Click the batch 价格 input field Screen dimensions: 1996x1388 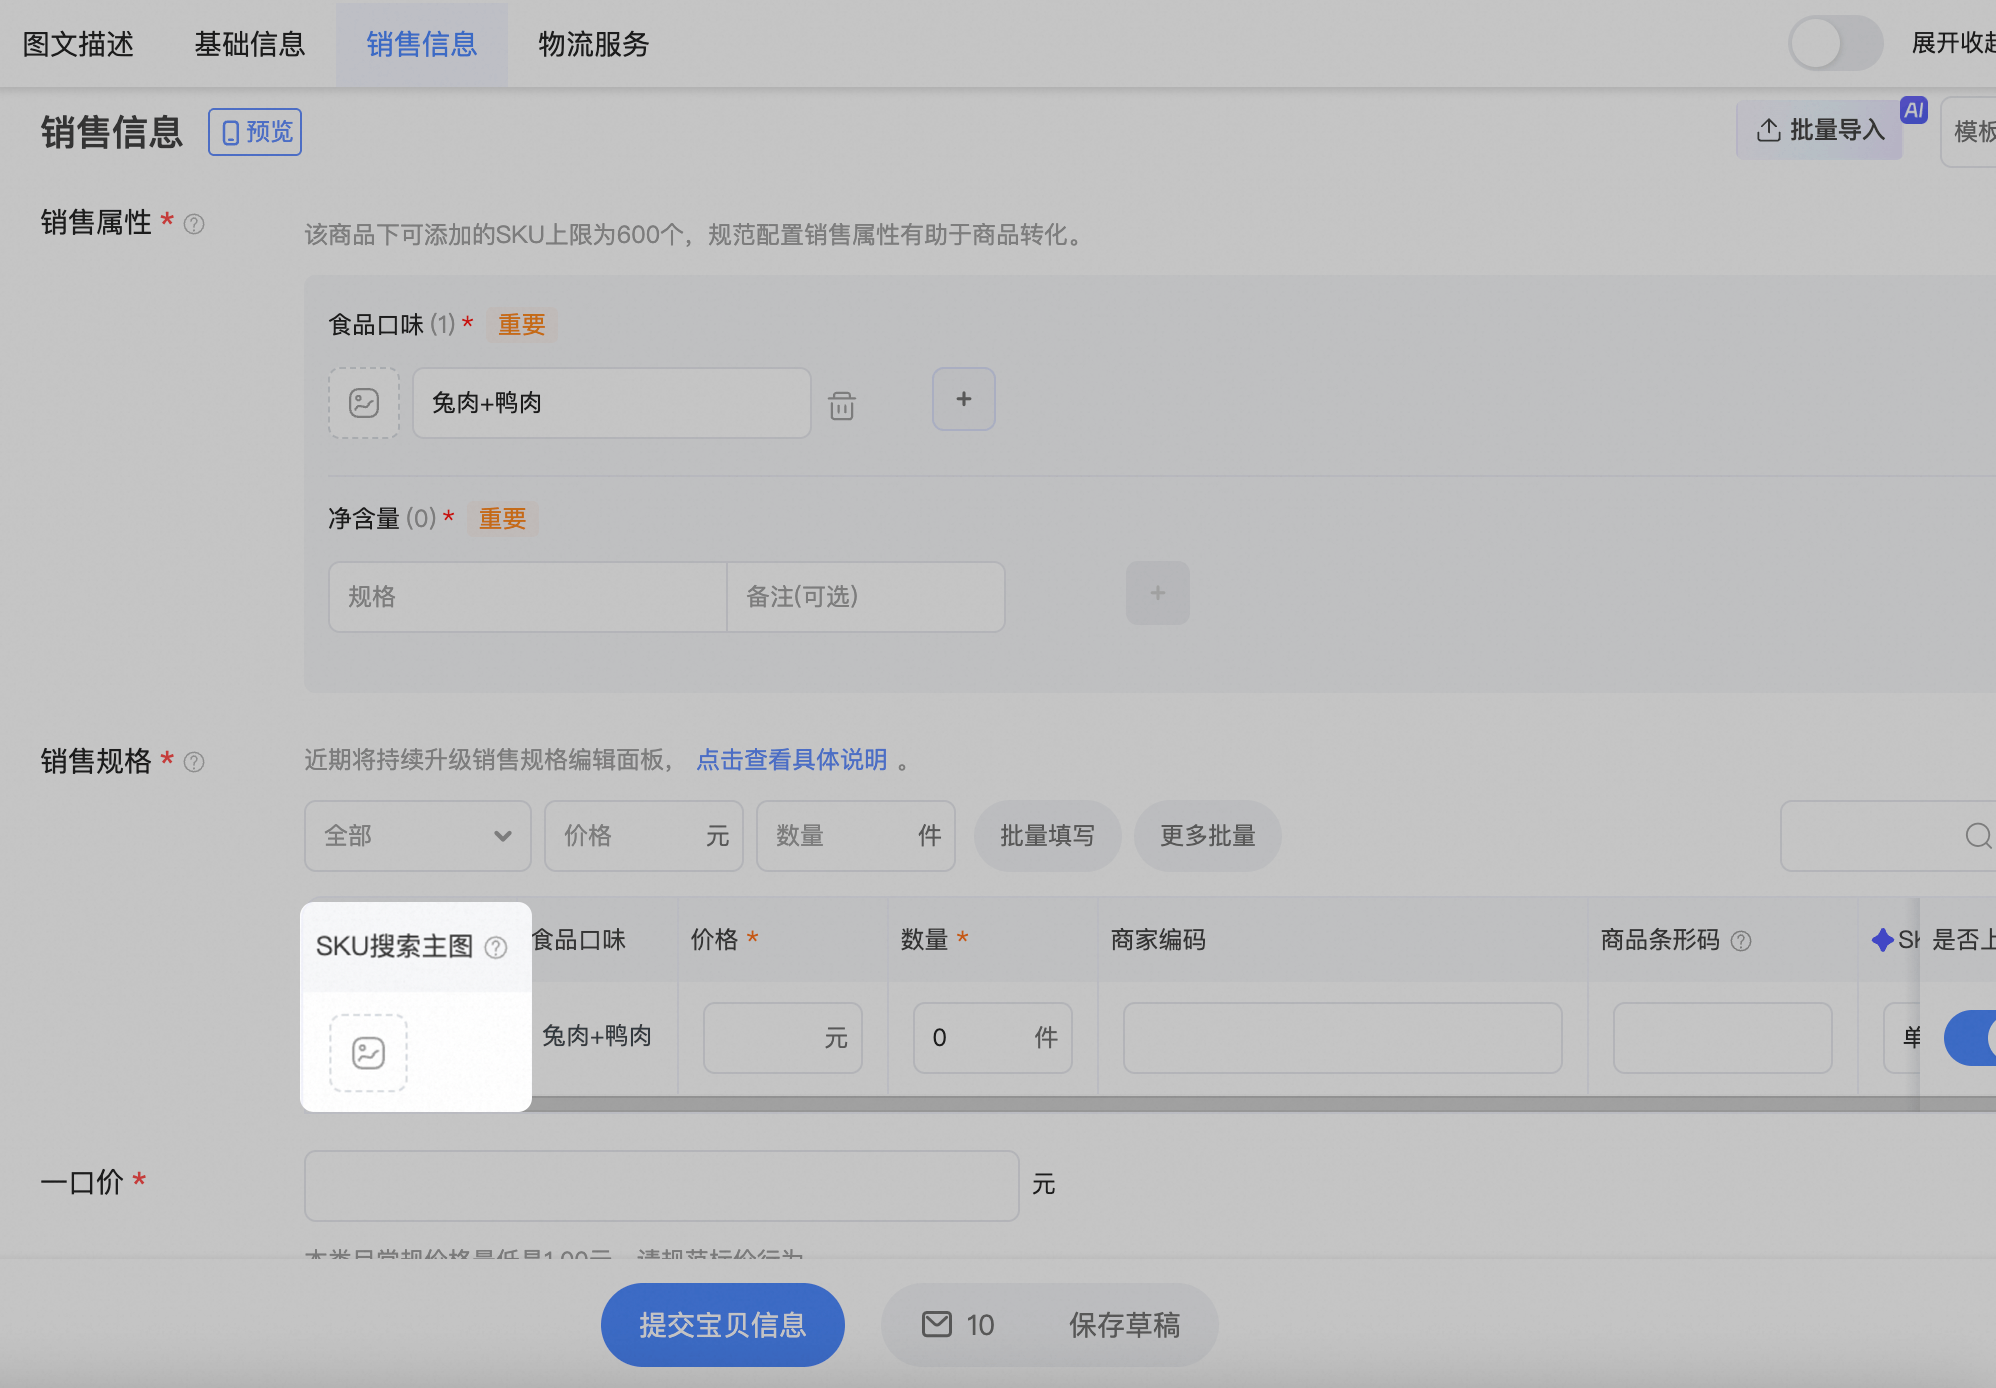pyautogui.click(x=644, y=836)
